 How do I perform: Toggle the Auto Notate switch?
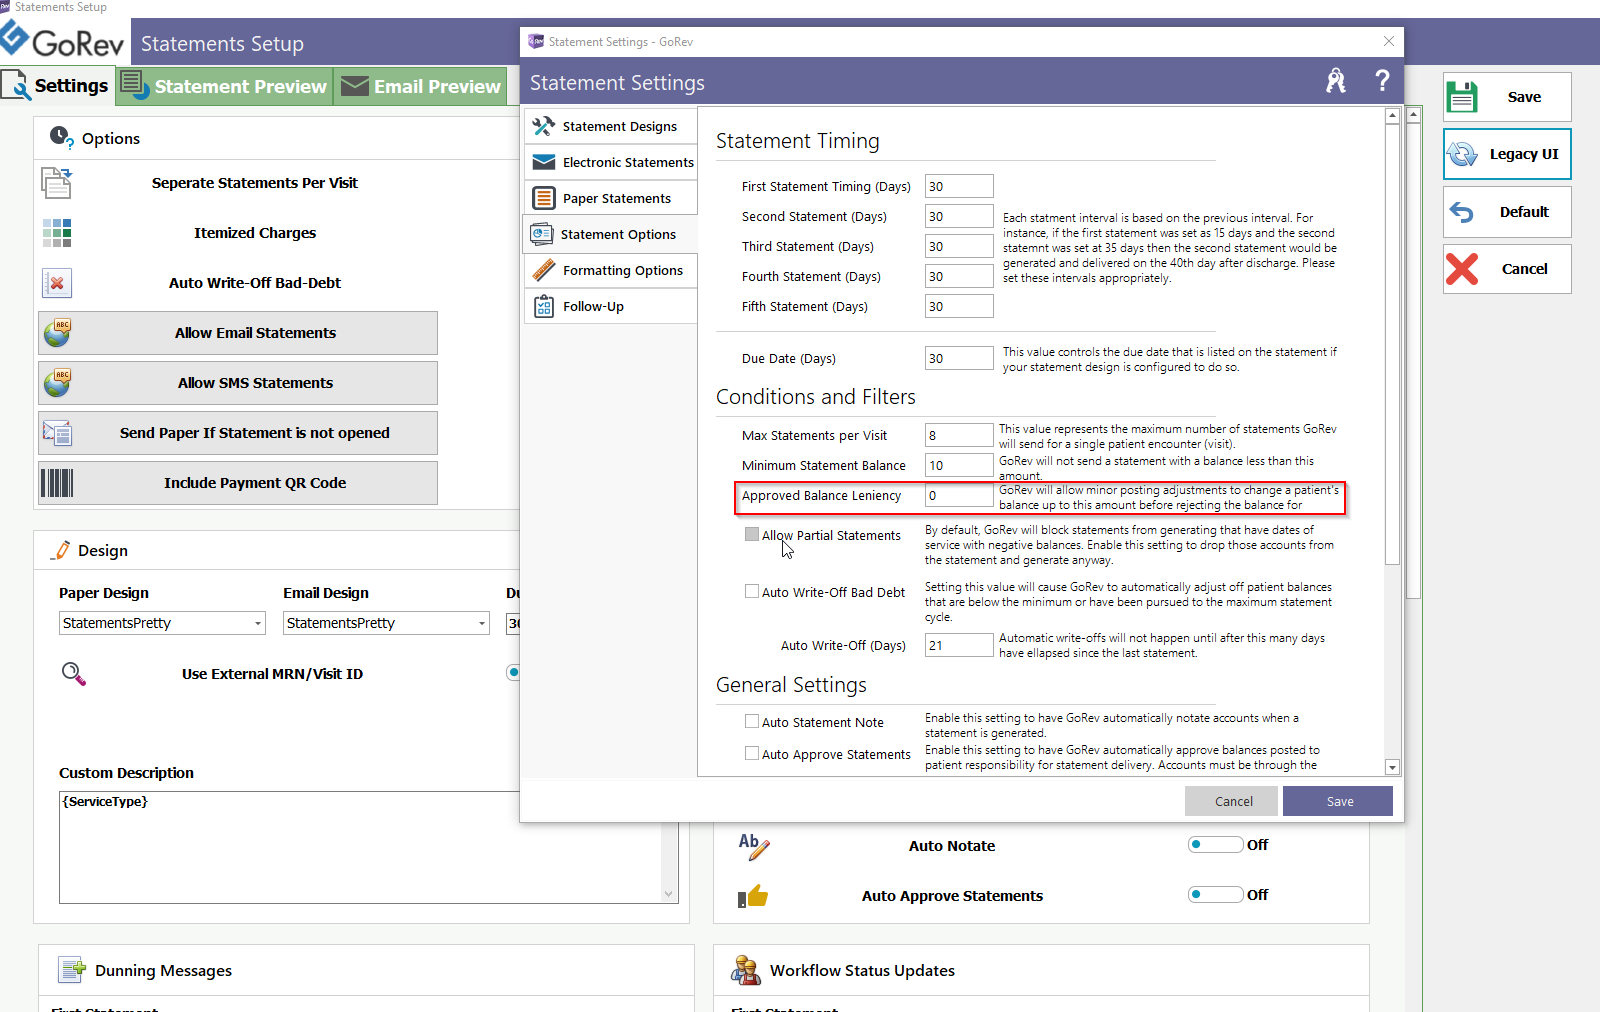[x=1215, y=845]
